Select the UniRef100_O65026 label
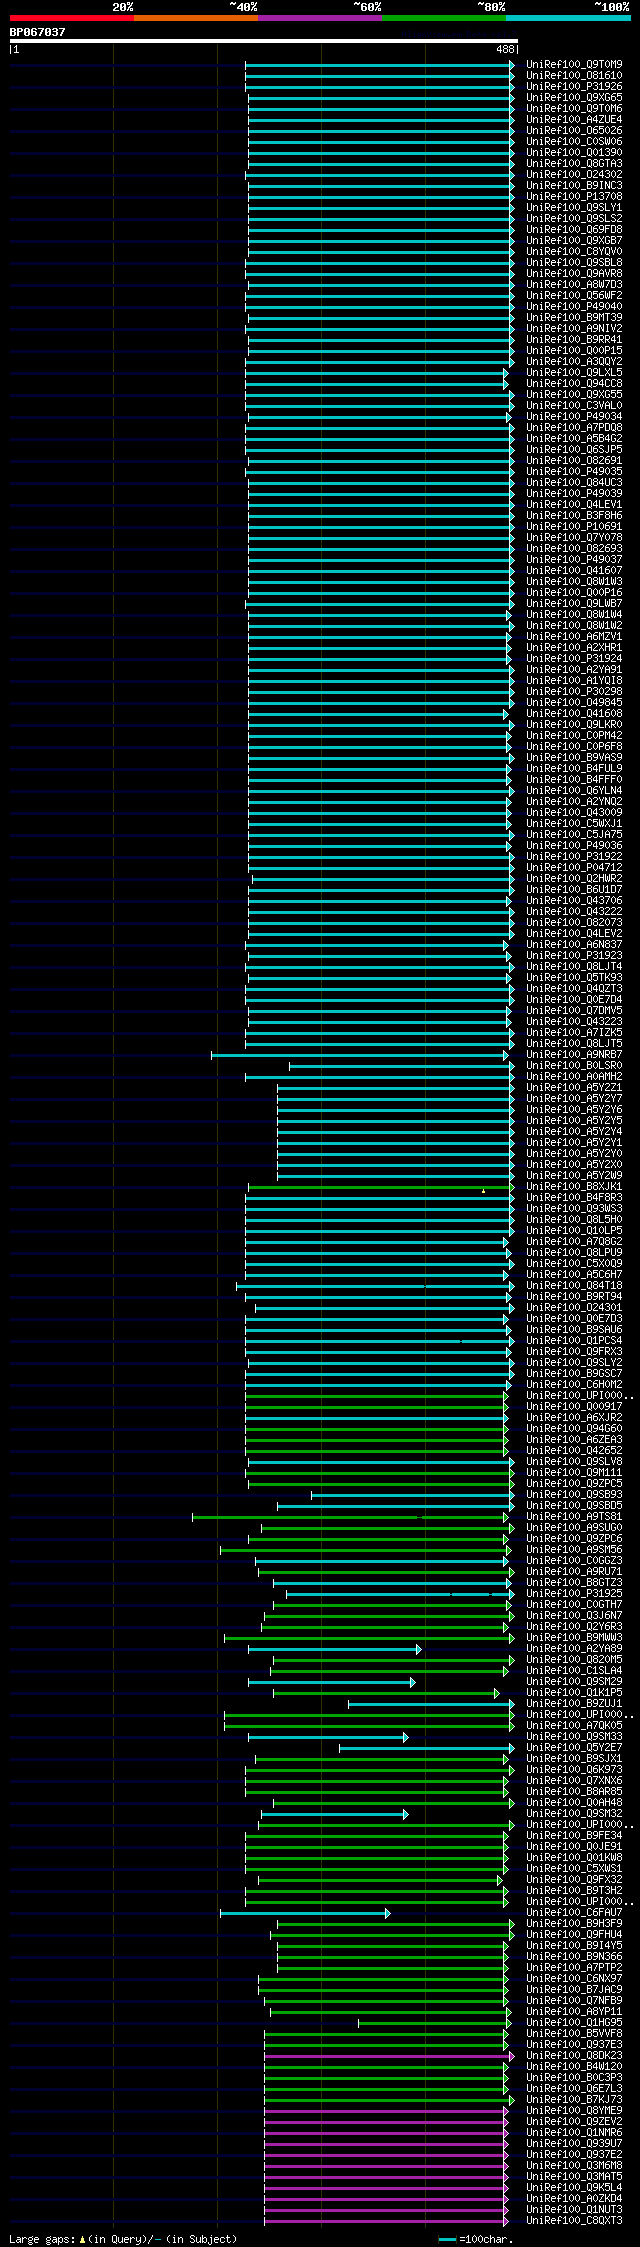 [x=574, y=131]
